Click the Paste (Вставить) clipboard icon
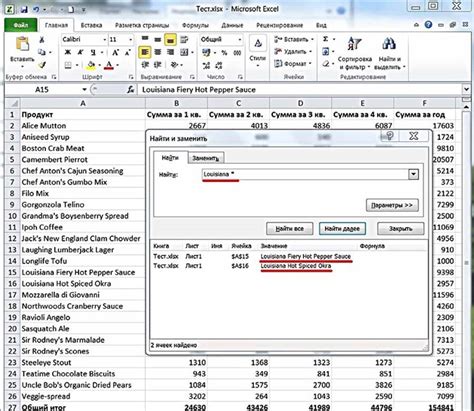This screenshot has width=474, height=411. [22, 45]
